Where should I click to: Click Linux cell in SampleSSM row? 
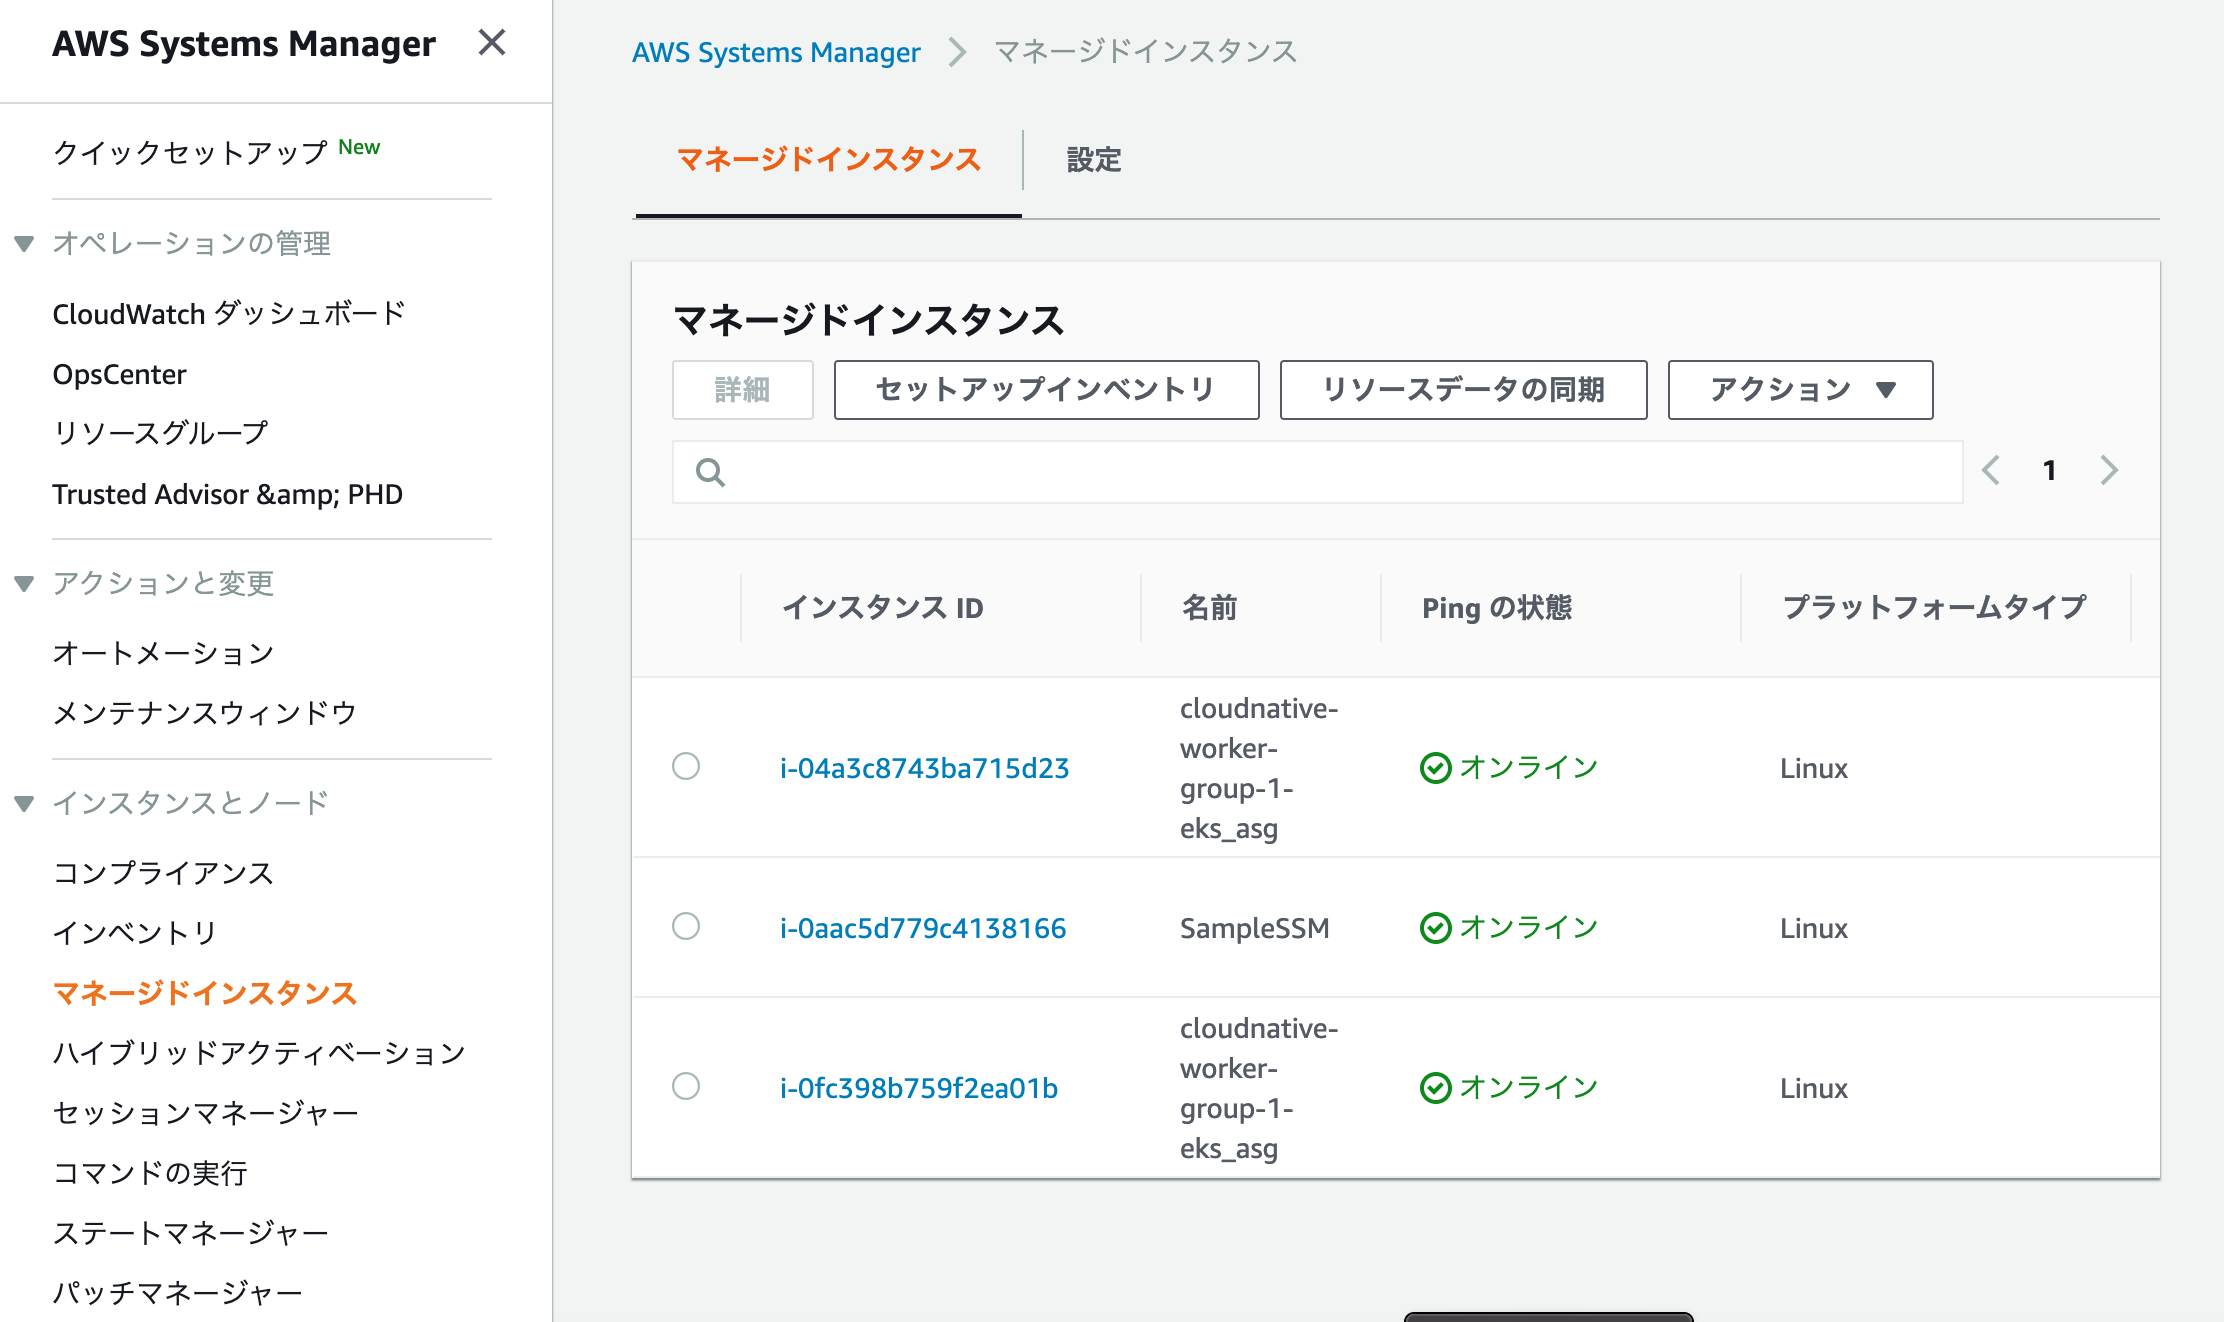click(x=1814, y=928)
